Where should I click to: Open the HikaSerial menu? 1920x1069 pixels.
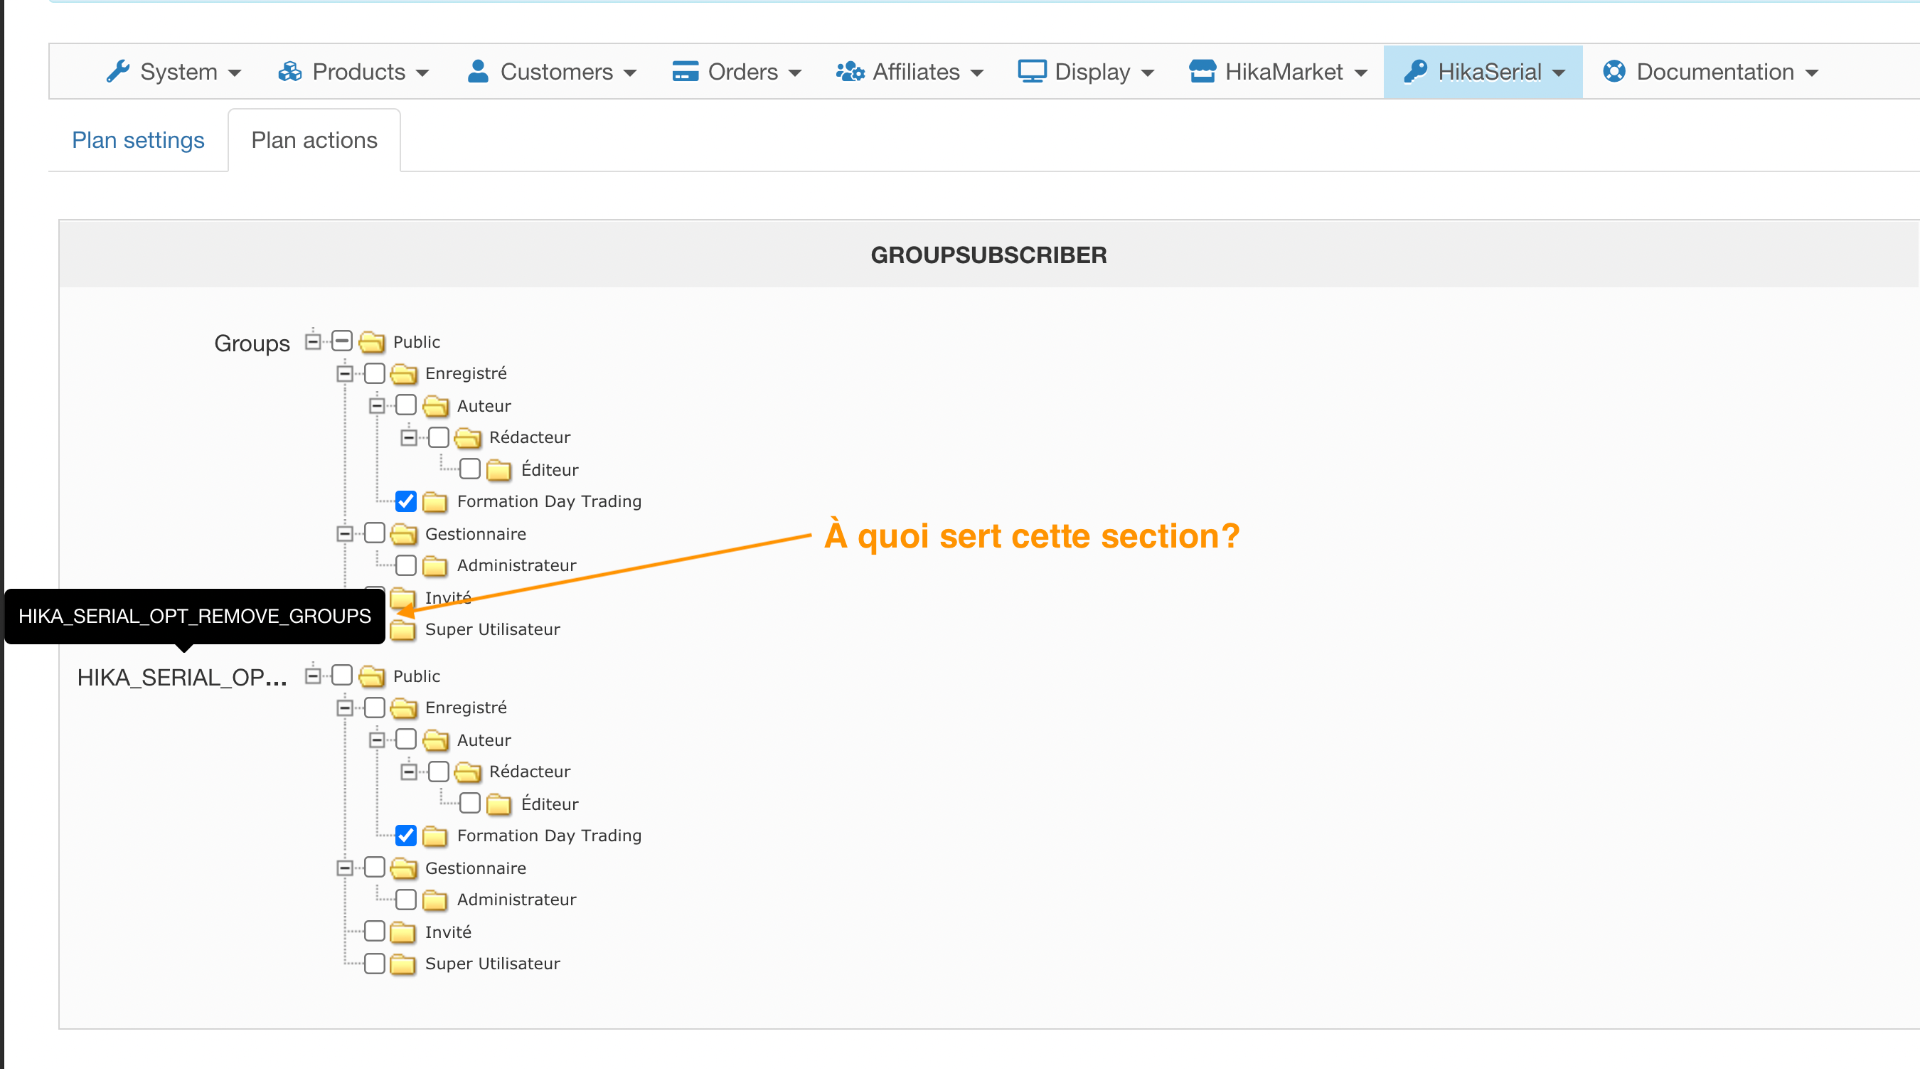point(1483,71)
